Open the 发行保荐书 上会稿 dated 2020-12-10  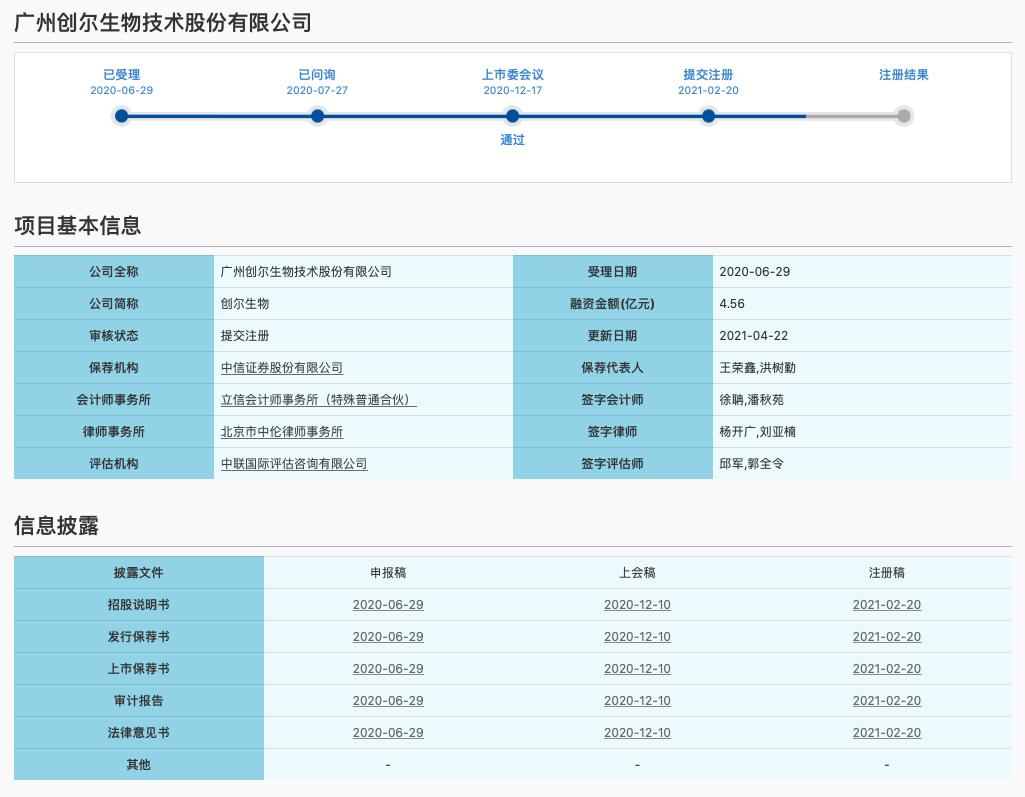tap(637, 636)
